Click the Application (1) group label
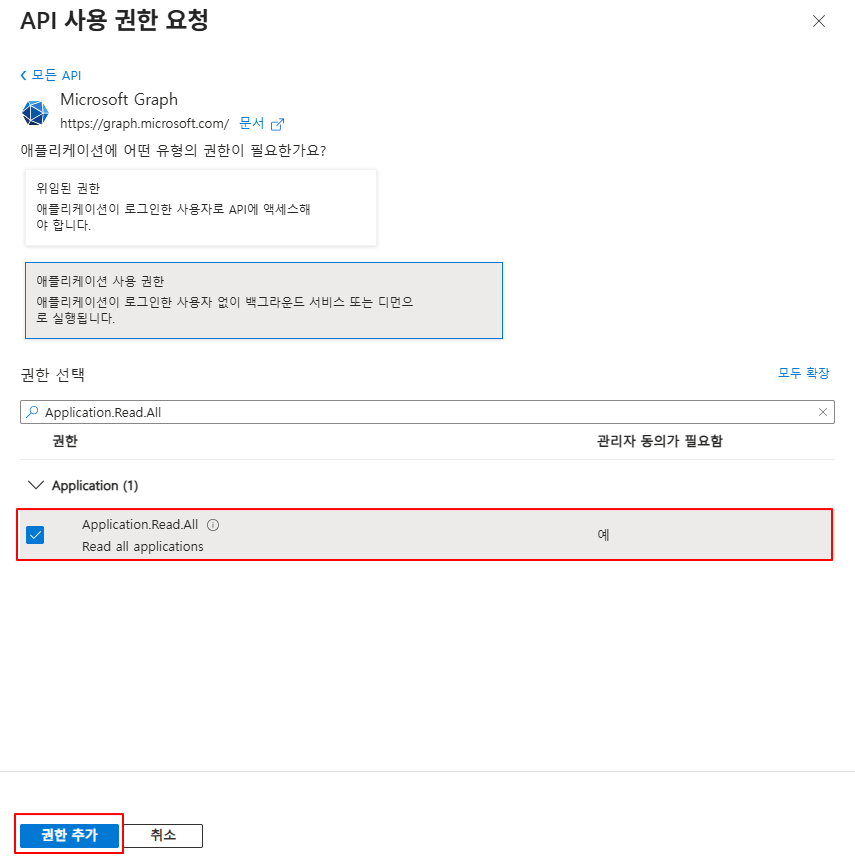The width and height of the screenshot is (855, 867). click(95, 485)
